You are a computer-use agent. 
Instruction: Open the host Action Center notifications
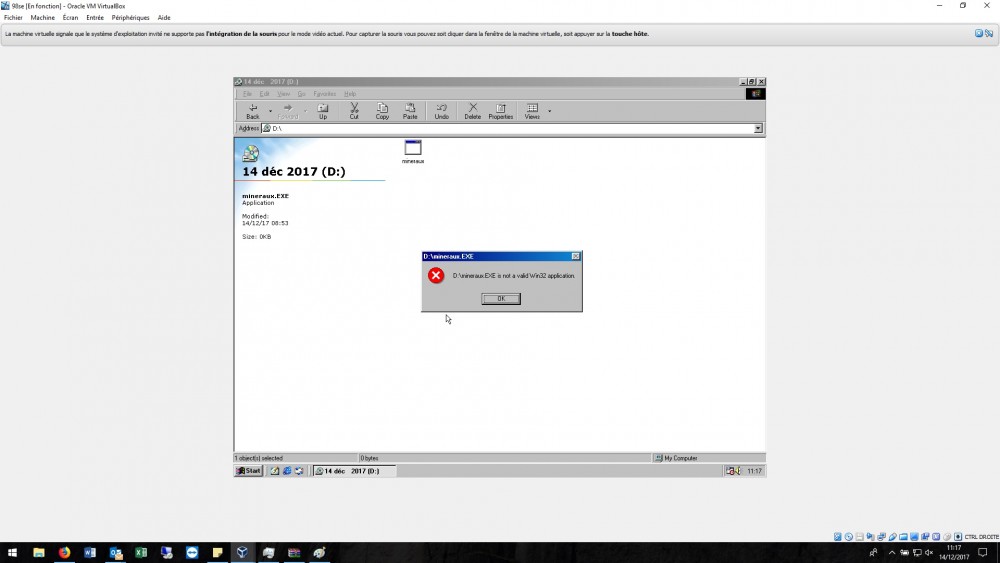pyautogui.click(x=983, y=553)
